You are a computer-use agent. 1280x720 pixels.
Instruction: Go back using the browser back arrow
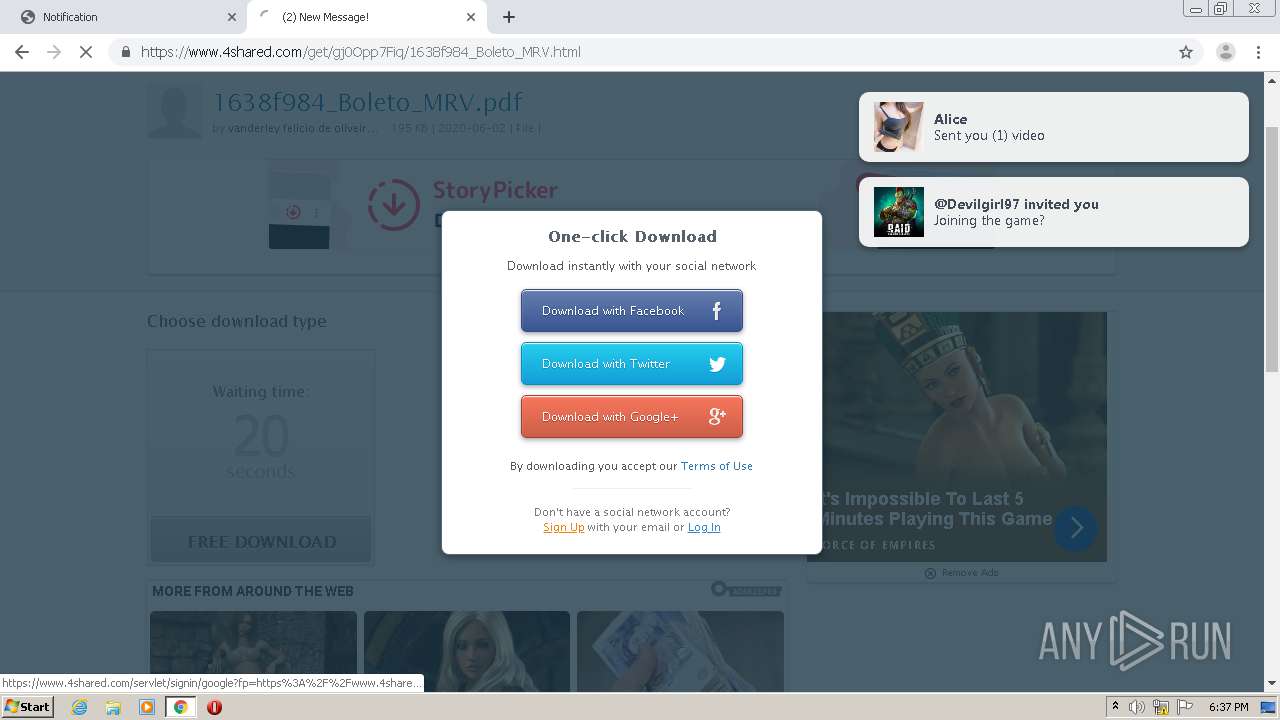pyautogui.click(x=22, y=52)
